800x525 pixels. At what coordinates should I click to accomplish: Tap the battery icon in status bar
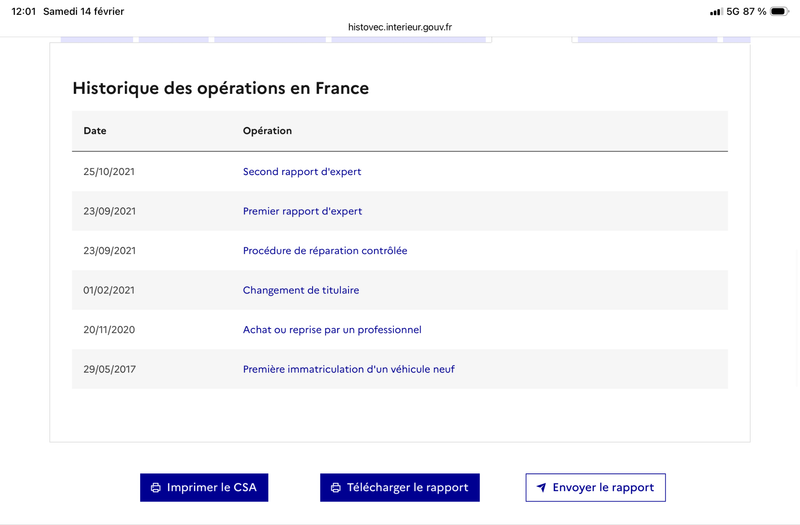pos(780,11)
